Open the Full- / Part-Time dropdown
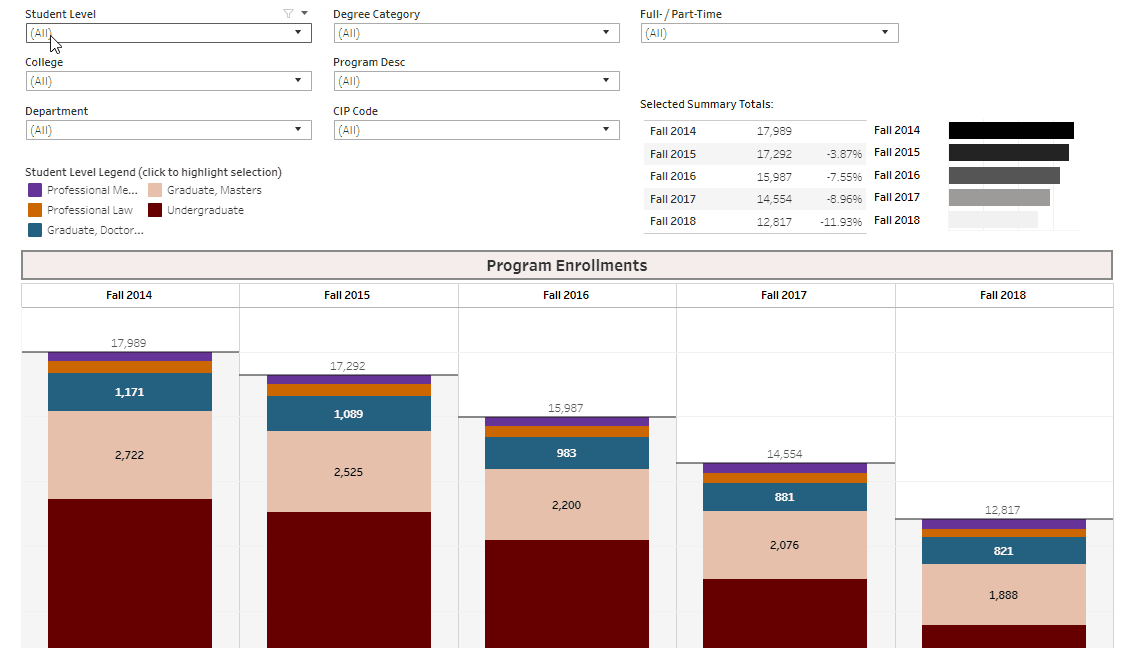 click(883, 33)
